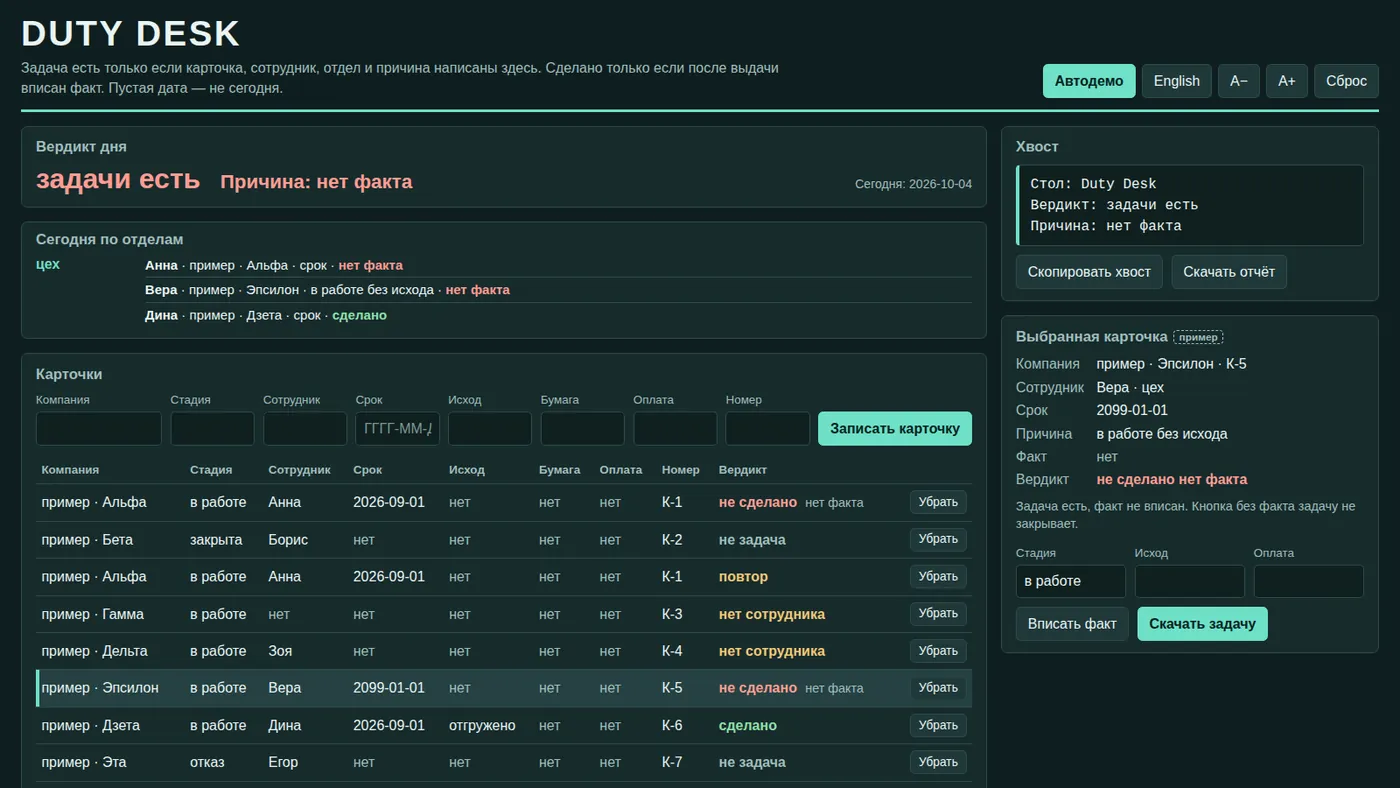Screen dimensions: 1400x788
Task: Click Скачать задачу button
Action: coord(1202,624)
